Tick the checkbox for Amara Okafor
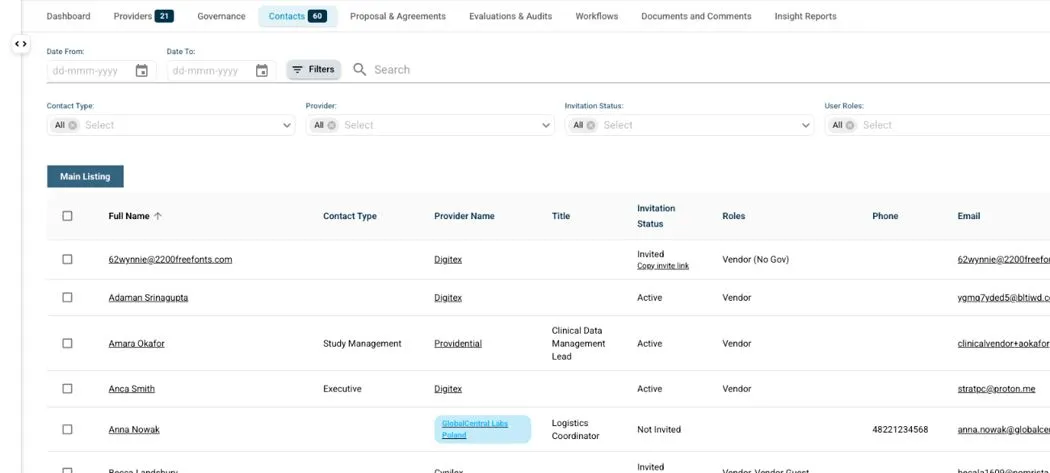This screenshot has width=1050, height=473. coord(67,343)
